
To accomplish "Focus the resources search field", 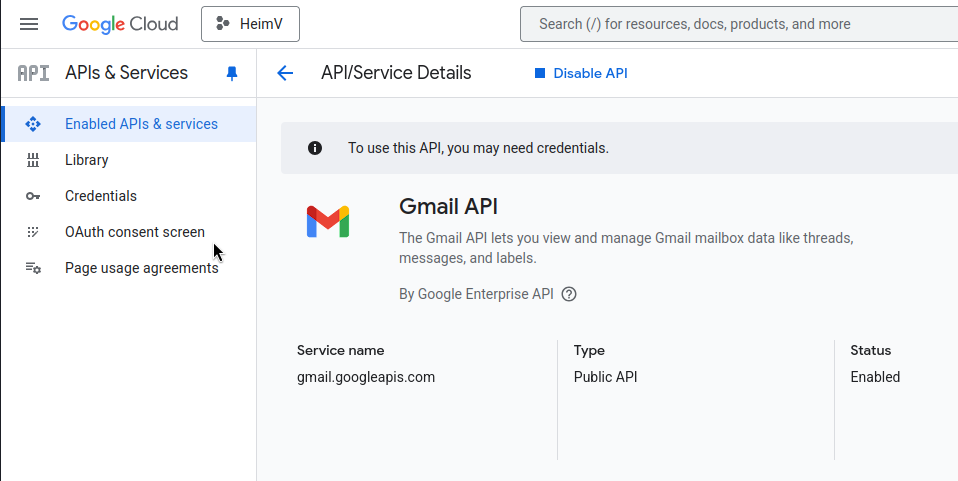I will pos(739,24).
